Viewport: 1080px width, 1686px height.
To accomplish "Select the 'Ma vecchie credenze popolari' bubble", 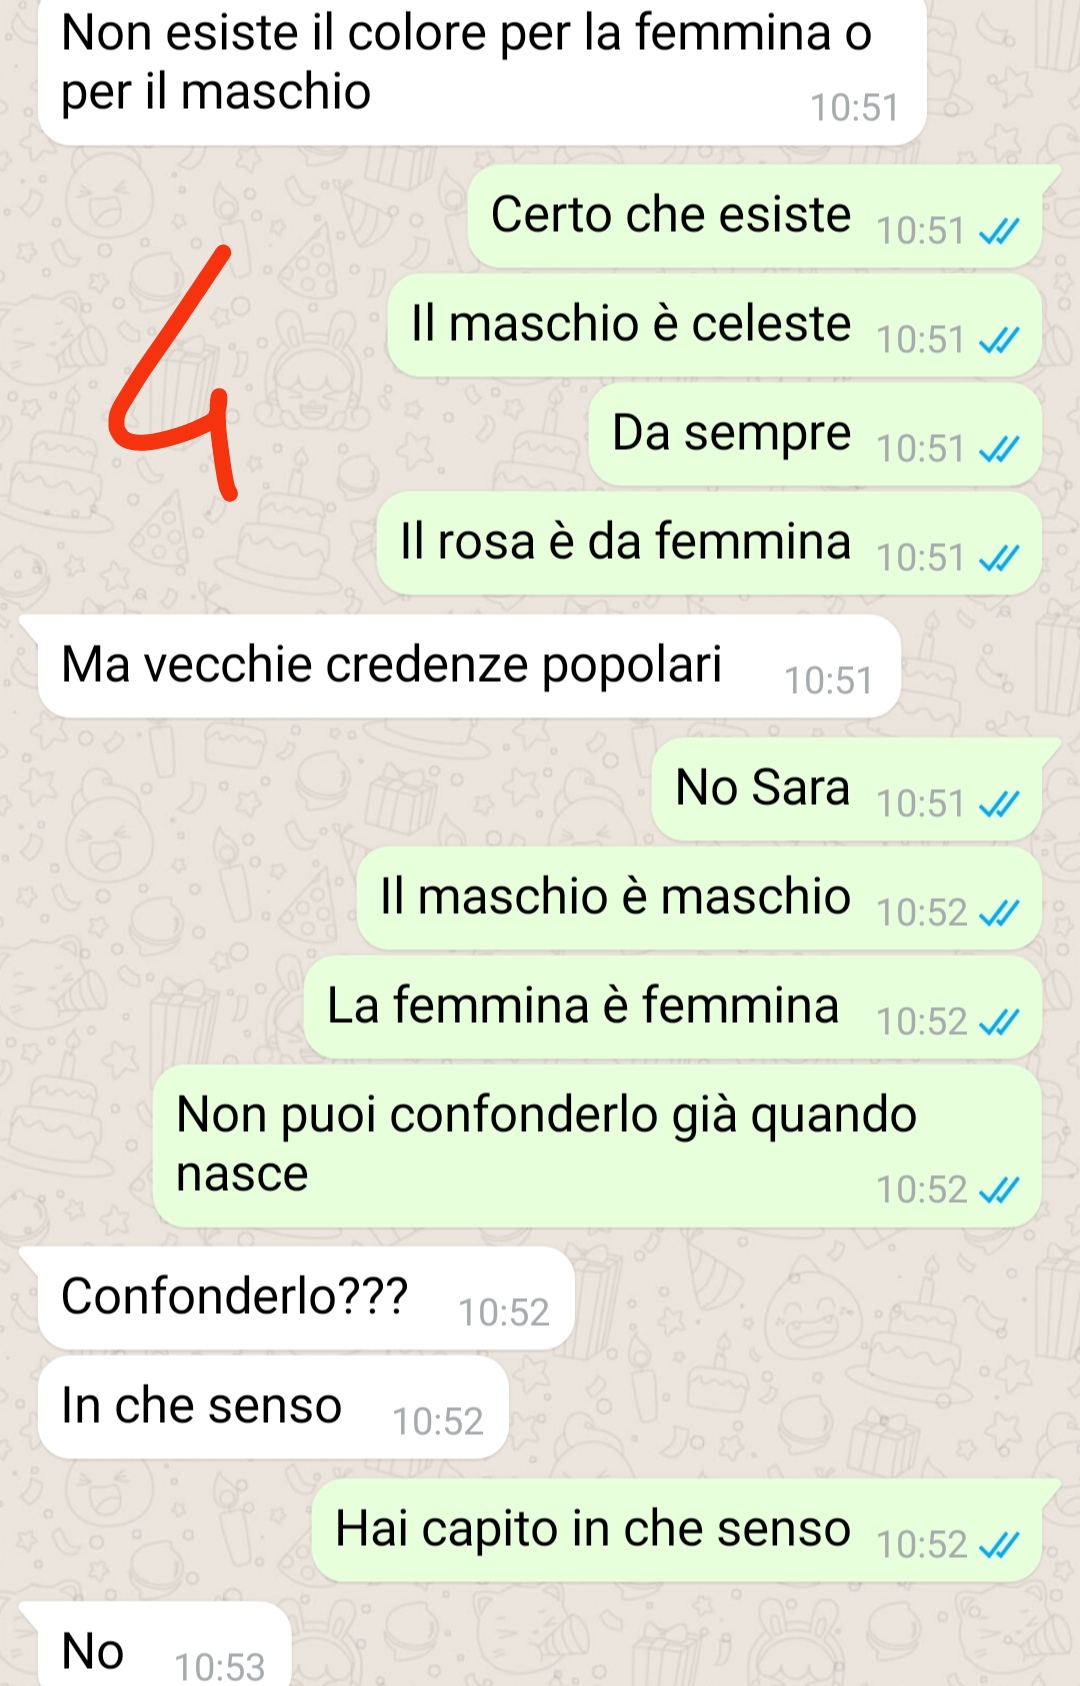I will pyautogui.click(x=470, y=666).
